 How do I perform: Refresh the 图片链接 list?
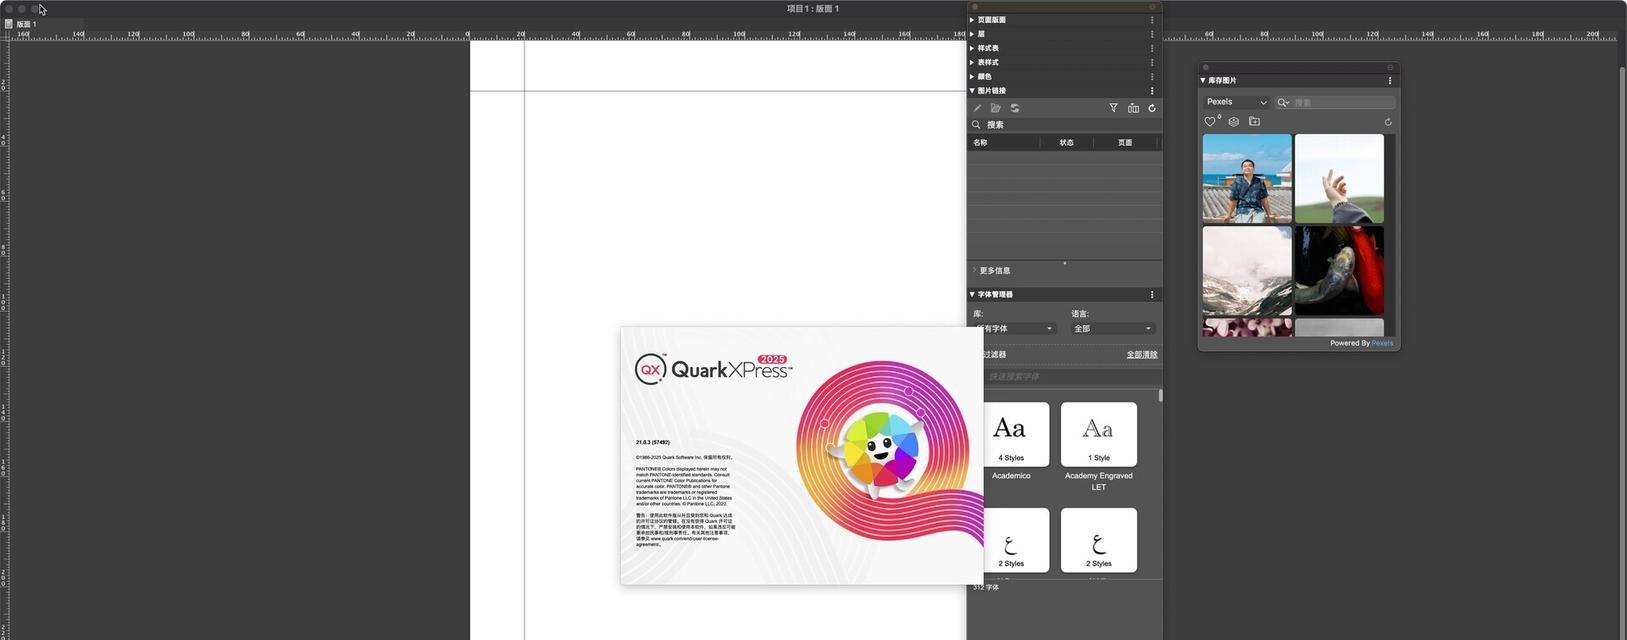1152,108
